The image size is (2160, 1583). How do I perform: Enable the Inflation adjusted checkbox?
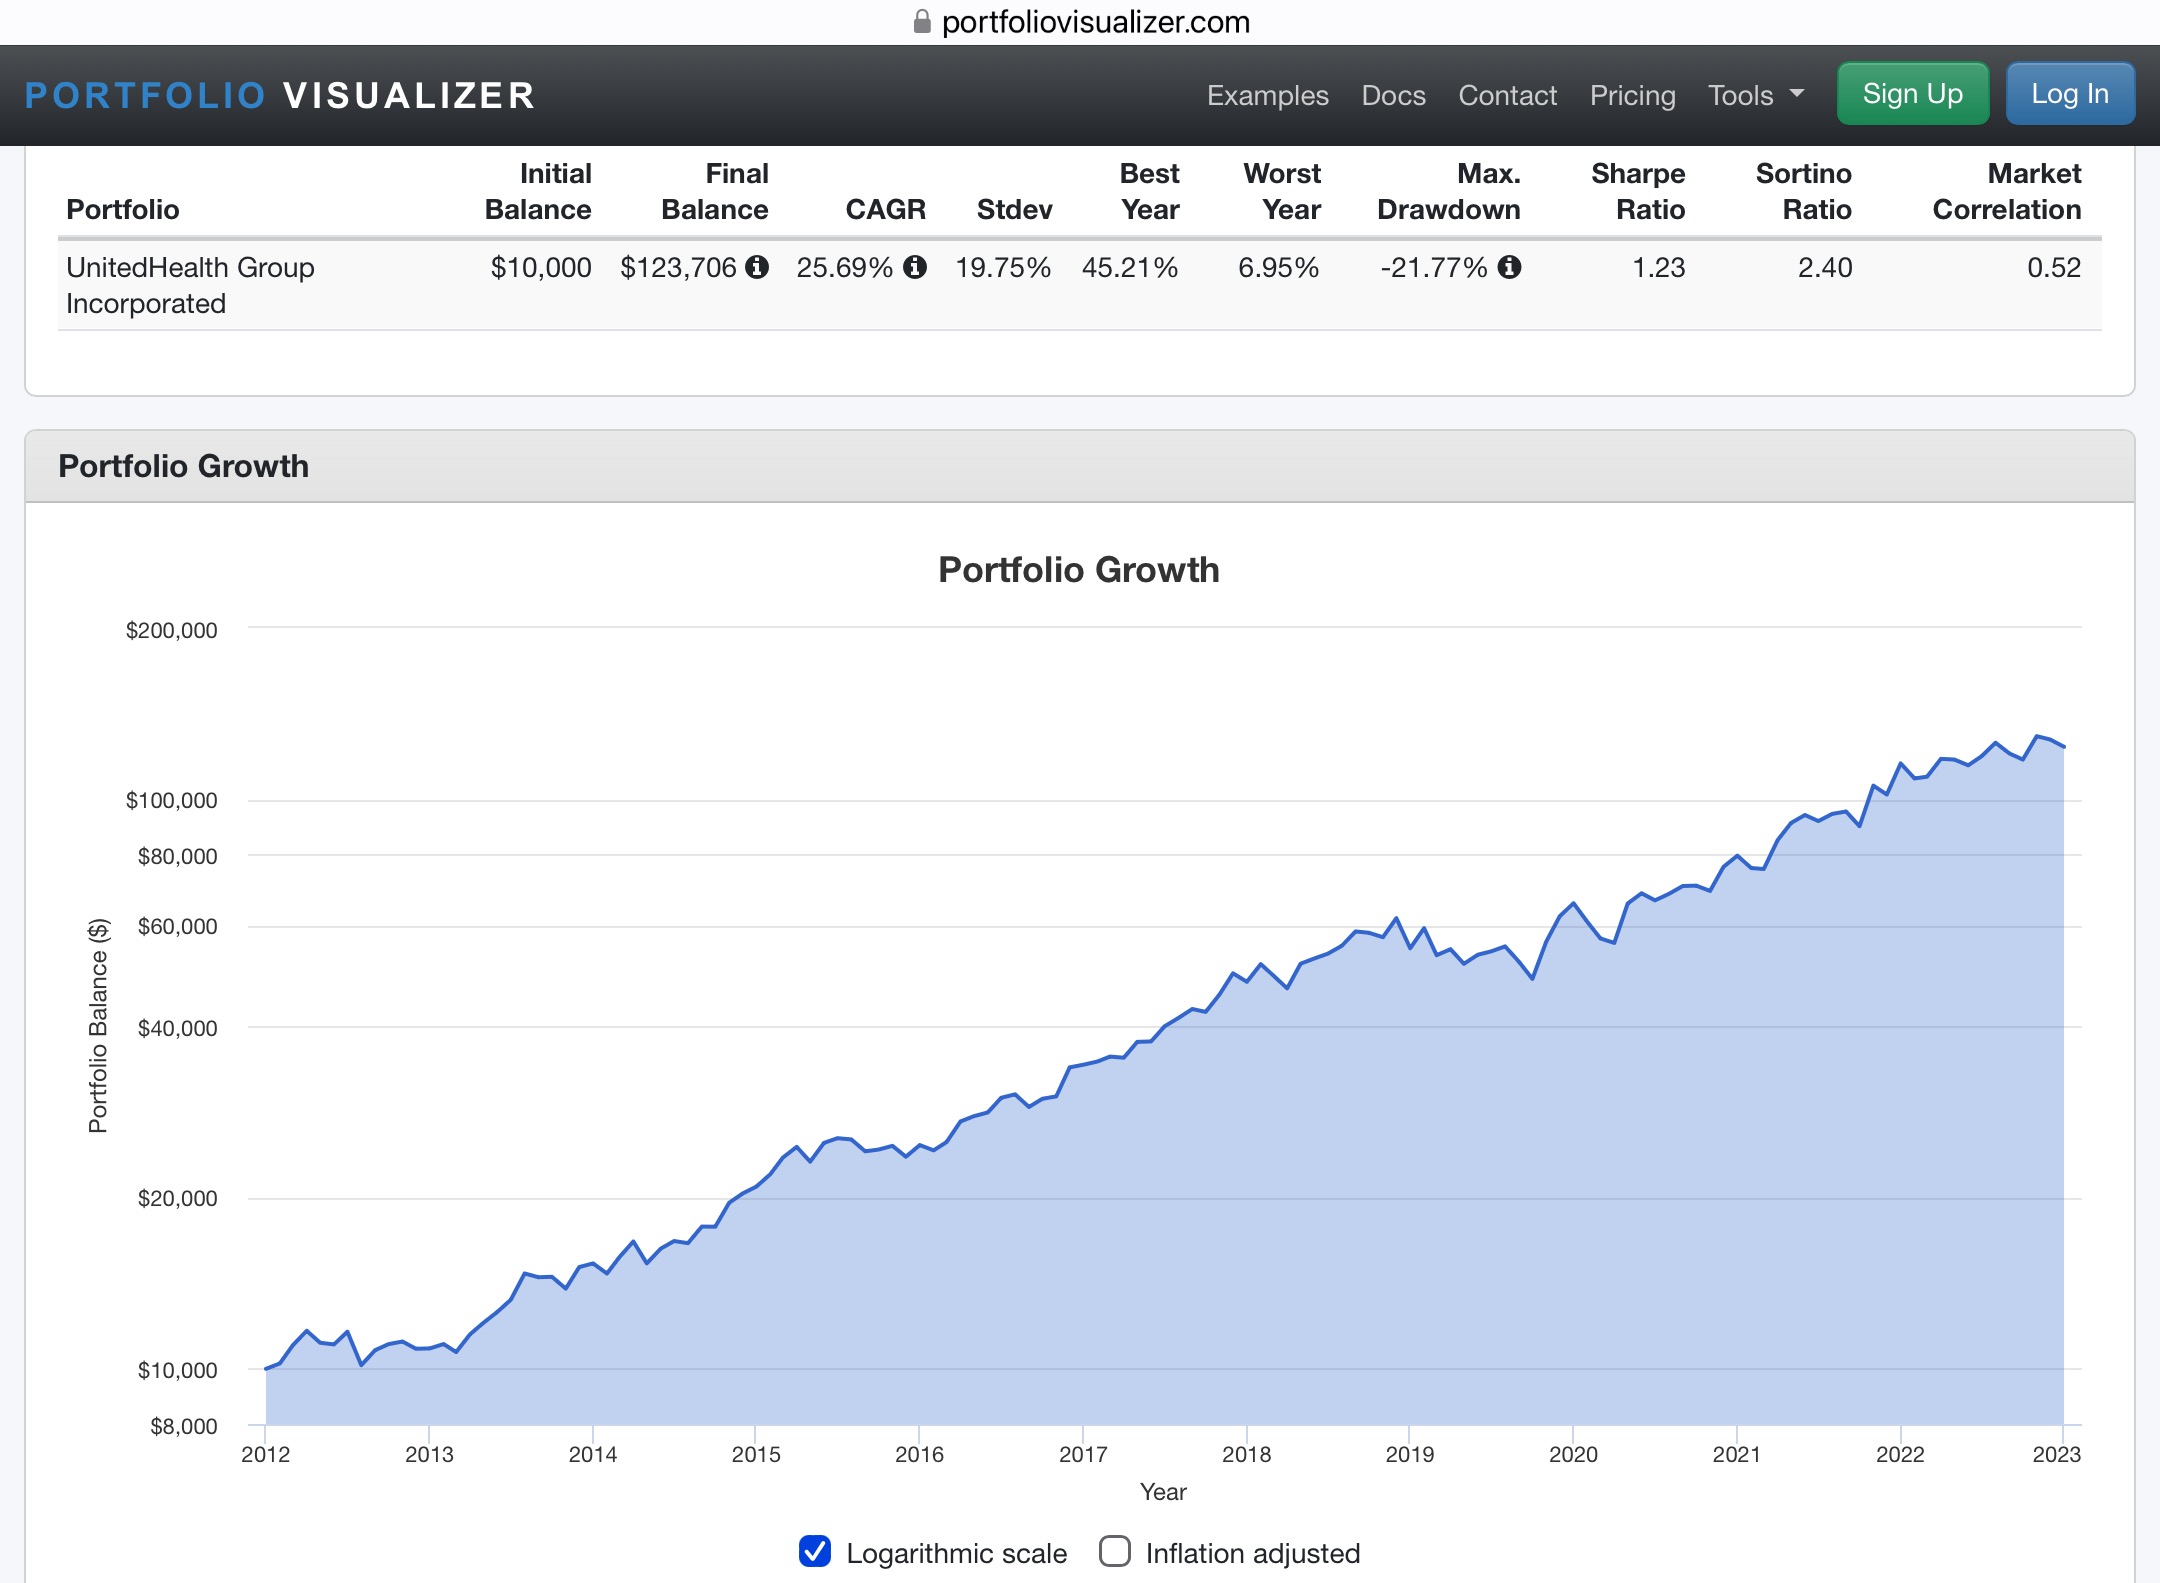pyautogui.click(x=1115, y=1551)
